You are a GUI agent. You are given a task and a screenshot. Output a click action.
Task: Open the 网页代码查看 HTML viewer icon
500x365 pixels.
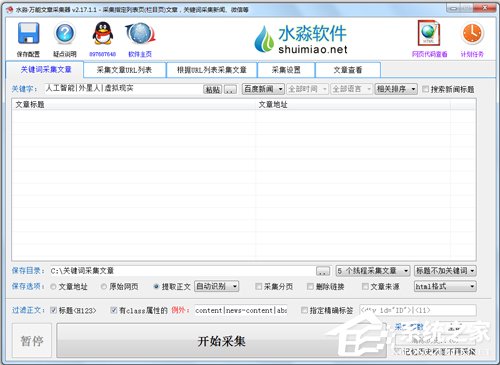[x=429, y=33]
